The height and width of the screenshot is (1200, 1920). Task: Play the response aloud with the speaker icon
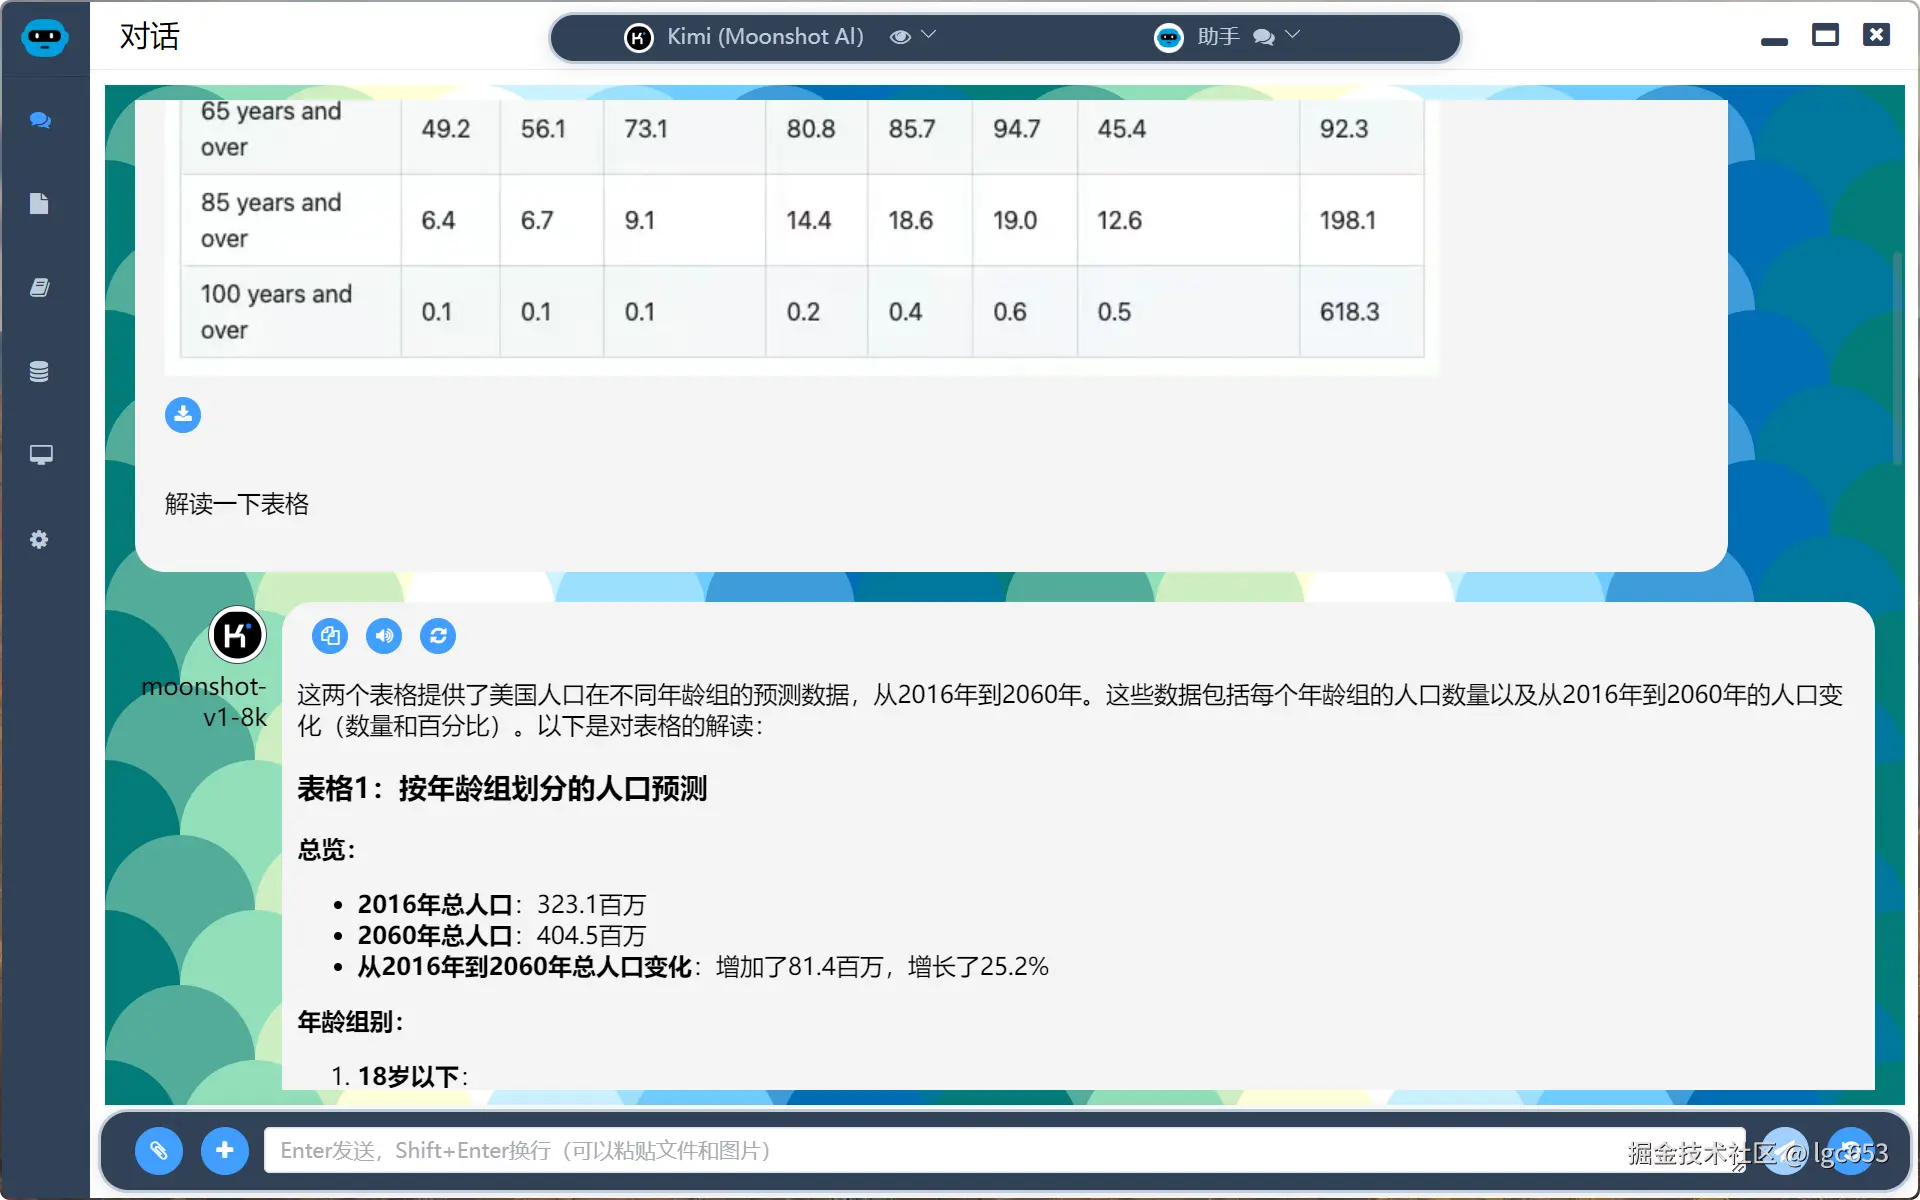[384, 636]
